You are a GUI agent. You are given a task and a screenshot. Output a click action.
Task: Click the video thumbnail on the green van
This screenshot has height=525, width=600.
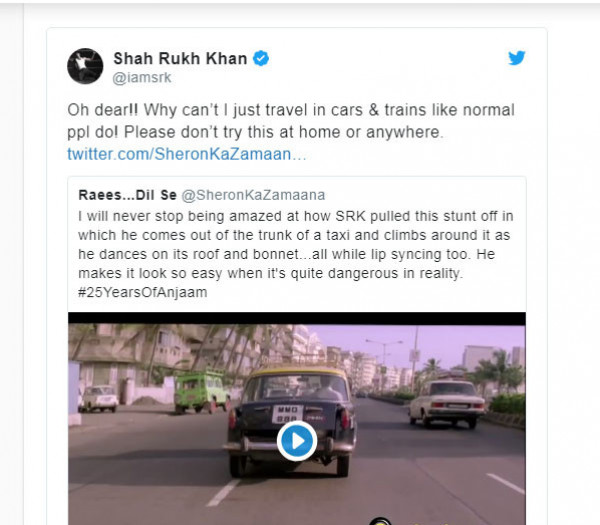pyautogui.click(x=199, y=389)
